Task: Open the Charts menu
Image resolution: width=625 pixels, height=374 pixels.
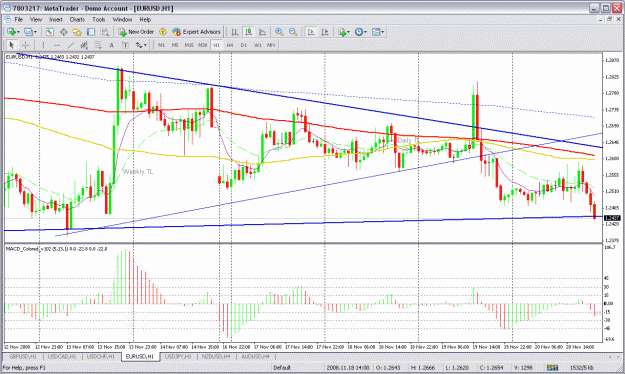Action: coord(77,19)
